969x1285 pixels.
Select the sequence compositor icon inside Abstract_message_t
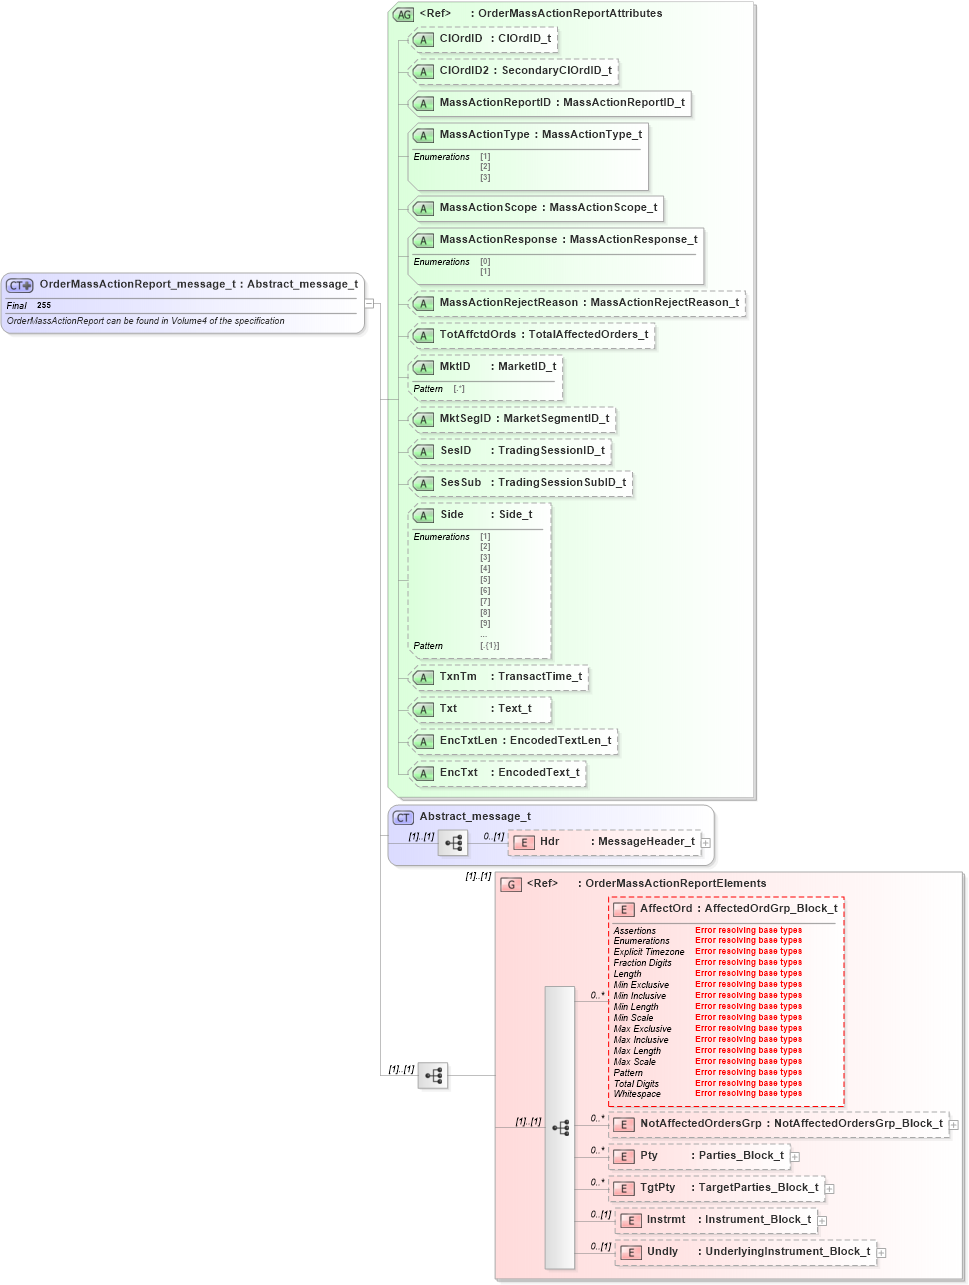(x=453, y=842)
